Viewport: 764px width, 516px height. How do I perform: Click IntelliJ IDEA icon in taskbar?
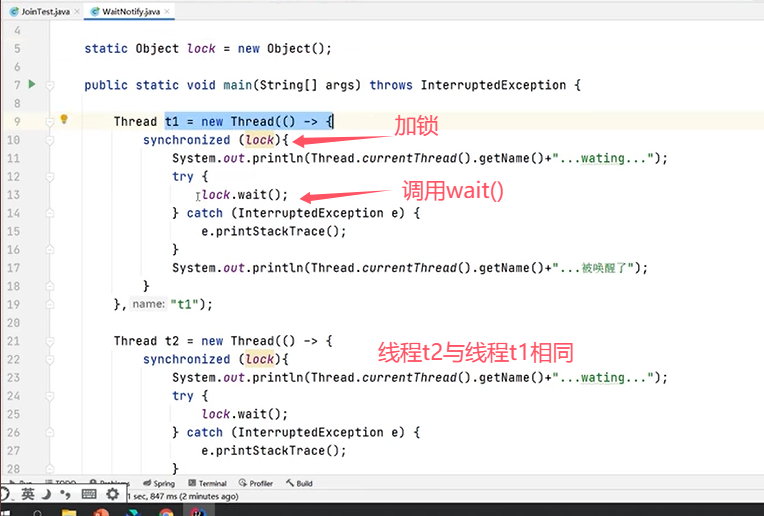[x=198, y=512]
